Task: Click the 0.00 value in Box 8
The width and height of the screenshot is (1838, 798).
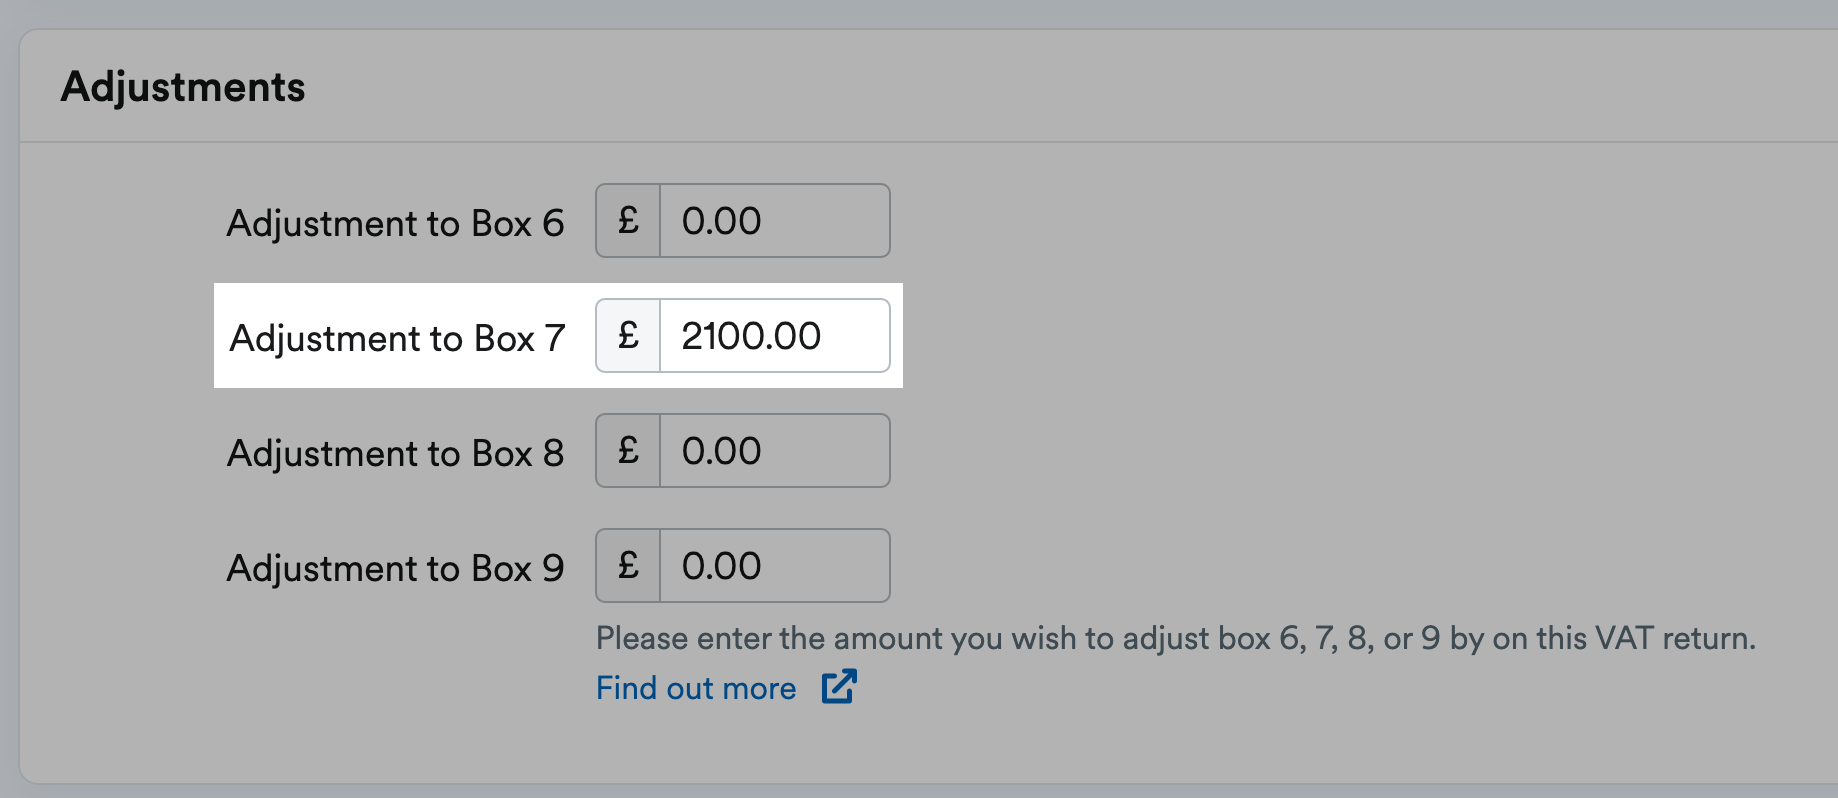Action: coord(721,451)
